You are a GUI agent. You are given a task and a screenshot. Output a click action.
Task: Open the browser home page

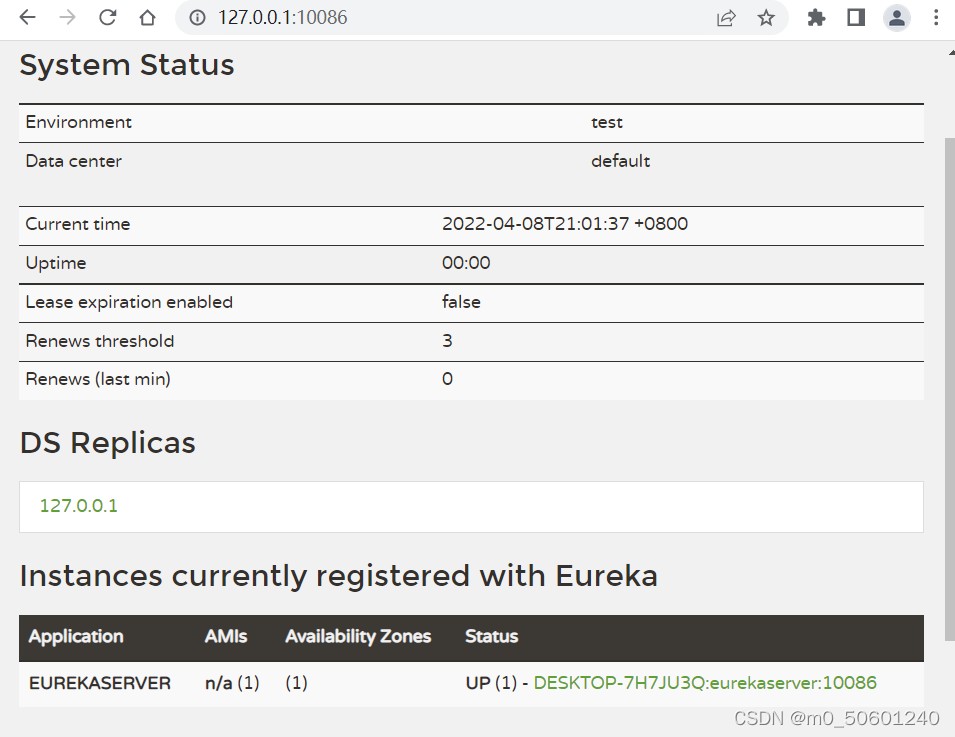point(148,17)
